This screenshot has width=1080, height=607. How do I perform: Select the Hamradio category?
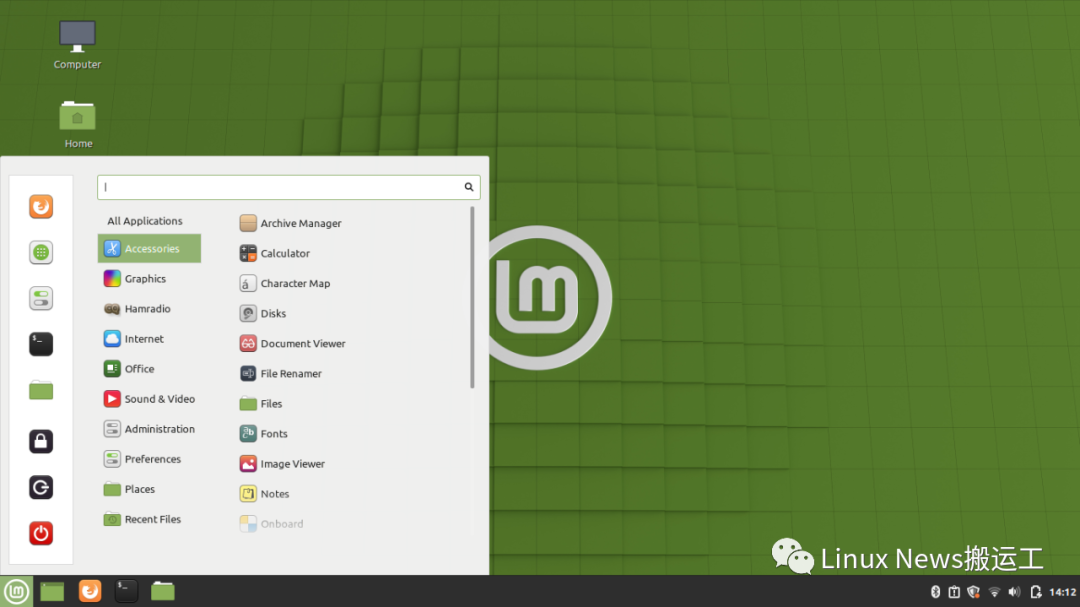[x=149, y=309]
